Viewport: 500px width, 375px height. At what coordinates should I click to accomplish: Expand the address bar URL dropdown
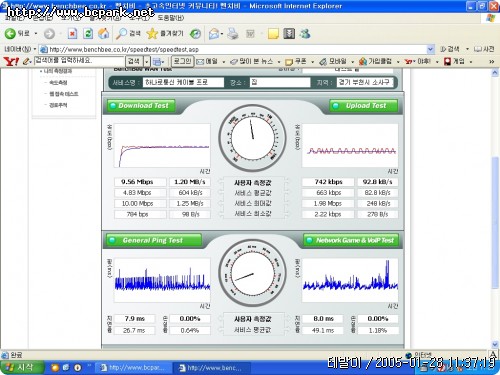coord(430,49)
